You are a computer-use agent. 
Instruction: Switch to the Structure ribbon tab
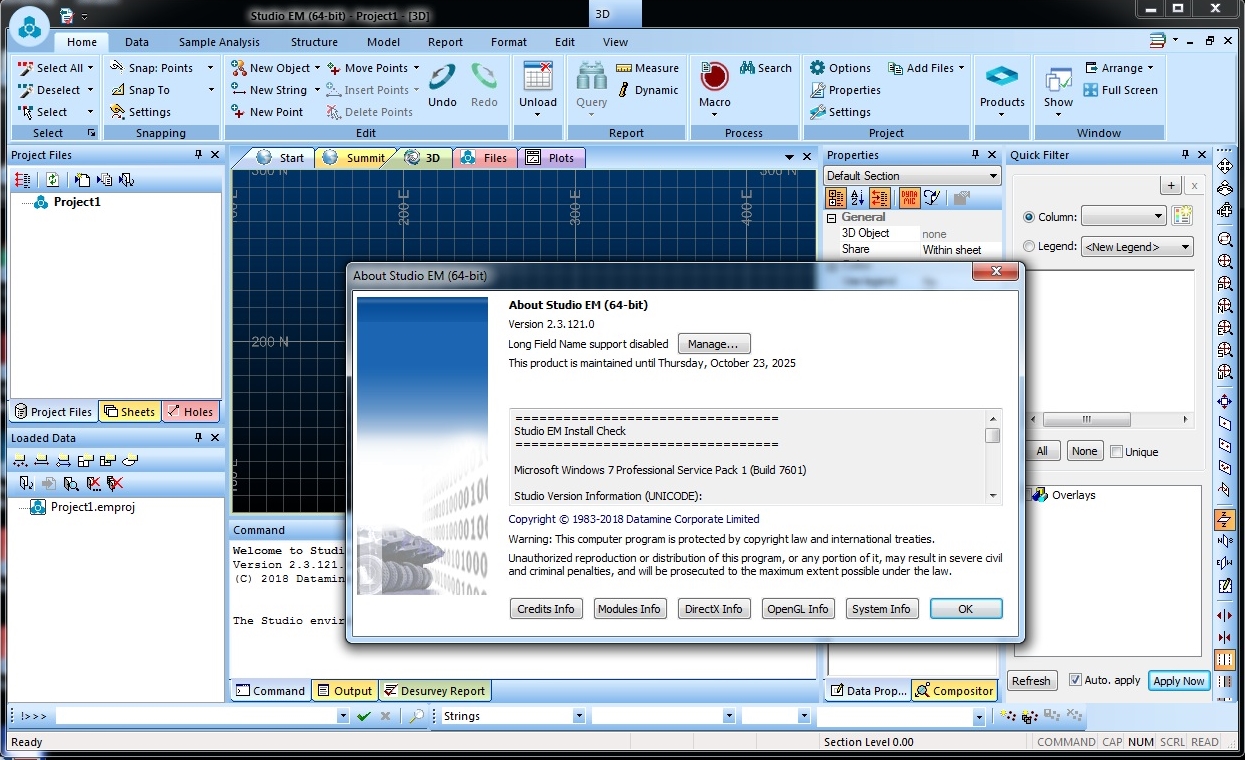pos(314,42)
